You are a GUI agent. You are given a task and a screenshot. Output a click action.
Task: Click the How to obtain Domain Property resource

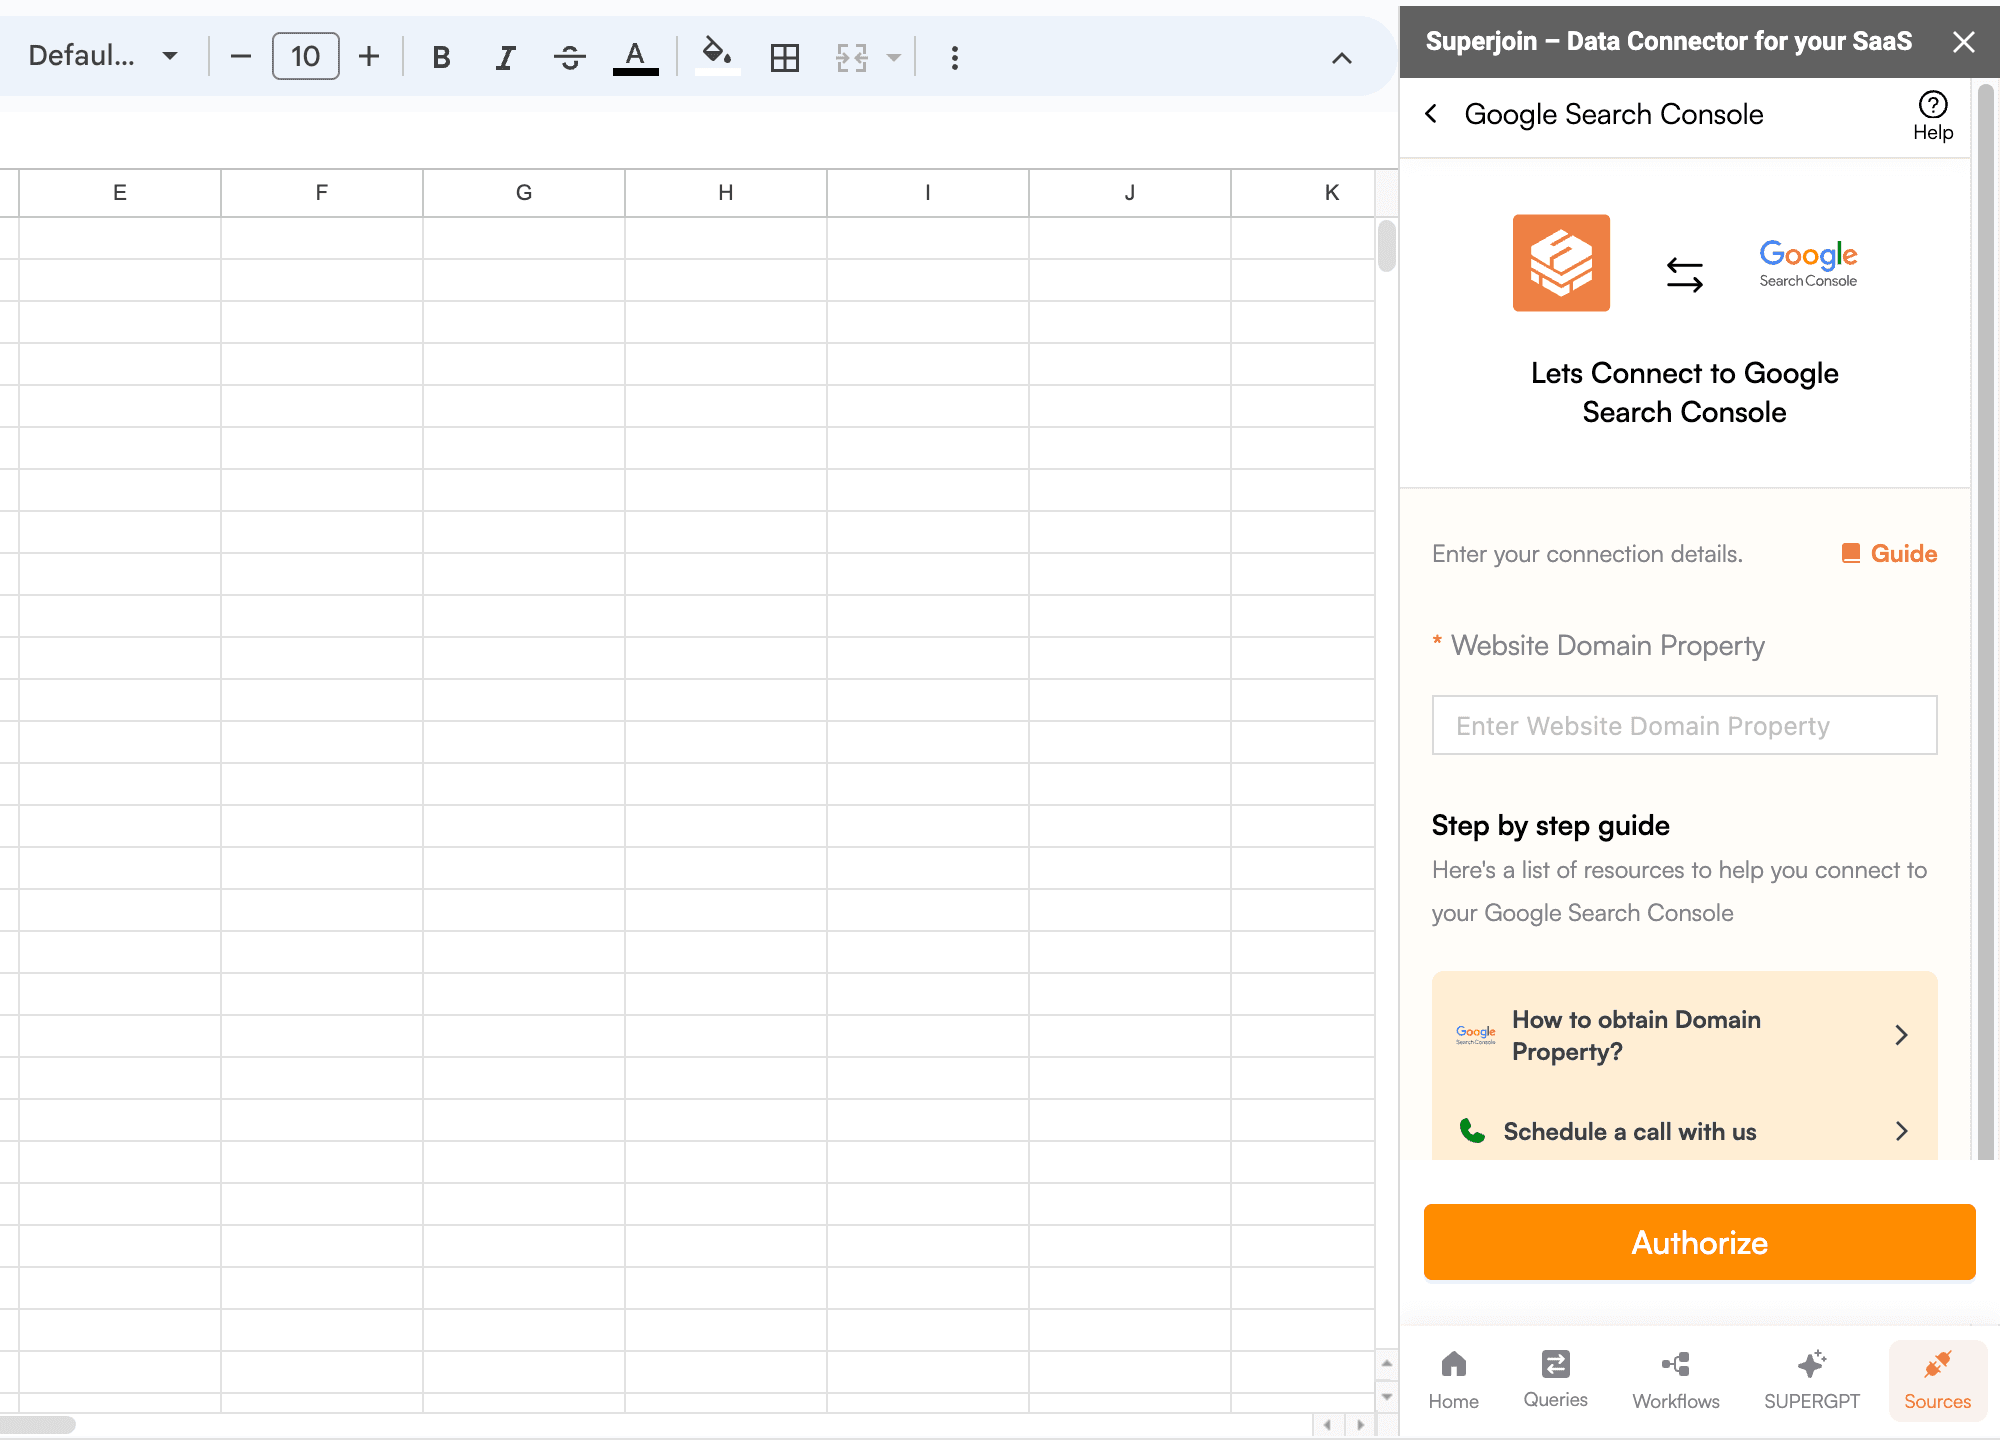click(x=1685, y=1035)
